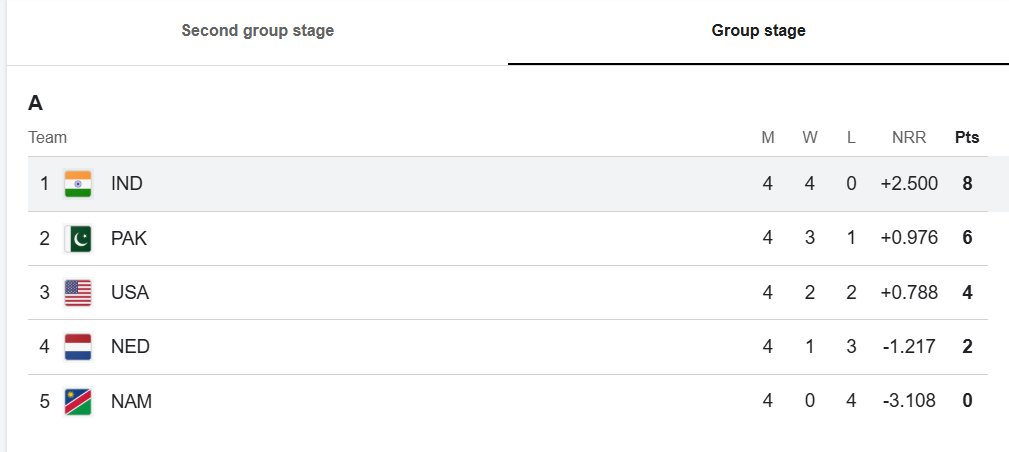Image resolution: width=1009 pixels, height=452 pixels.
Task: Switch to the Second group stage tab
Action: [257, 31]
